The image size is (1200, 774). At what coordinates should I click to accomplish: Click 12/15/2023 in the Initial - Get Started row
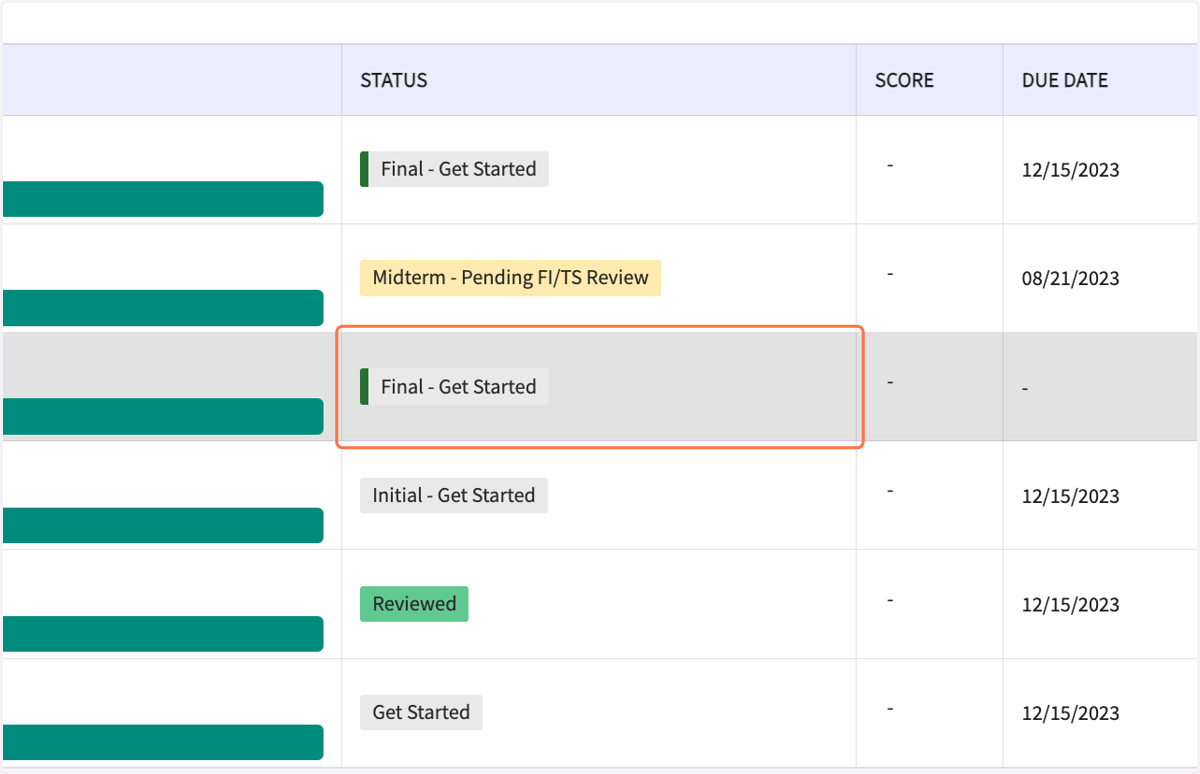pos(1070,496)
